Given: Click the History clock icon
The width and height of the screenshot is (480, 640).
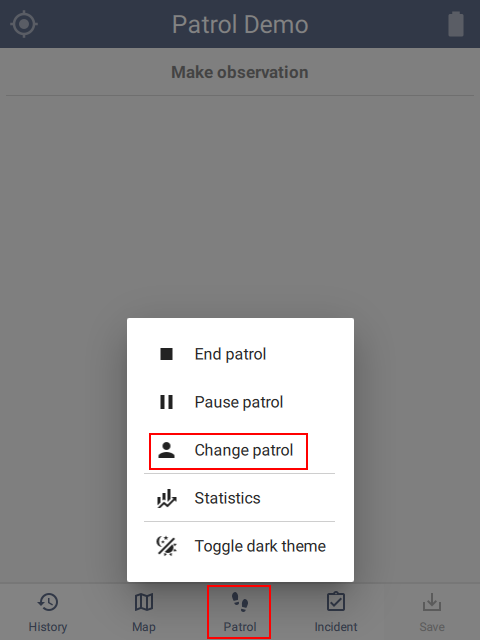Looking at the screenshot, I should point(48,602).
